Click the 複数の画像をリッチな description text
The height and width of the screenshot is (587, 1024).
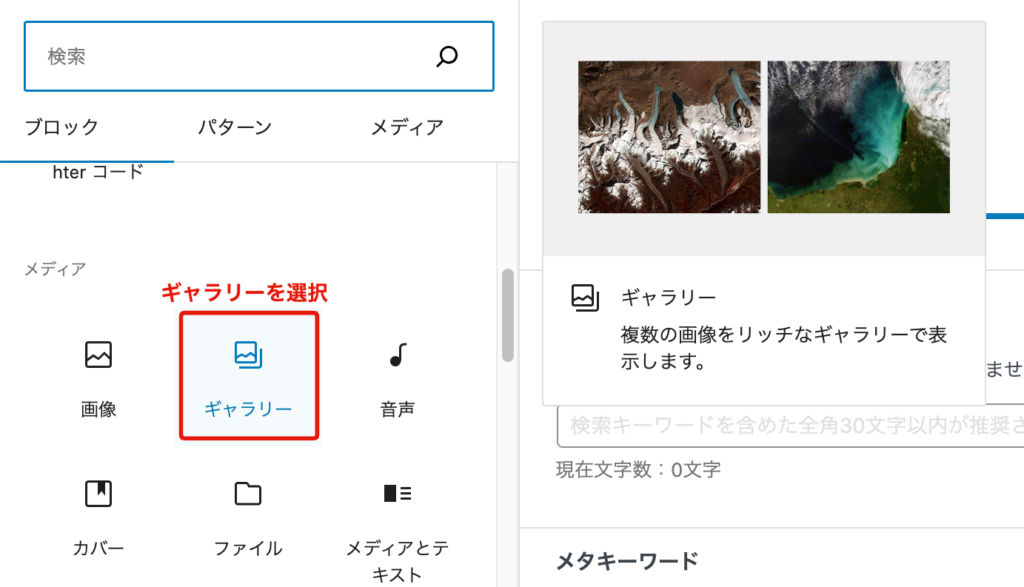[x=783, y=348]
